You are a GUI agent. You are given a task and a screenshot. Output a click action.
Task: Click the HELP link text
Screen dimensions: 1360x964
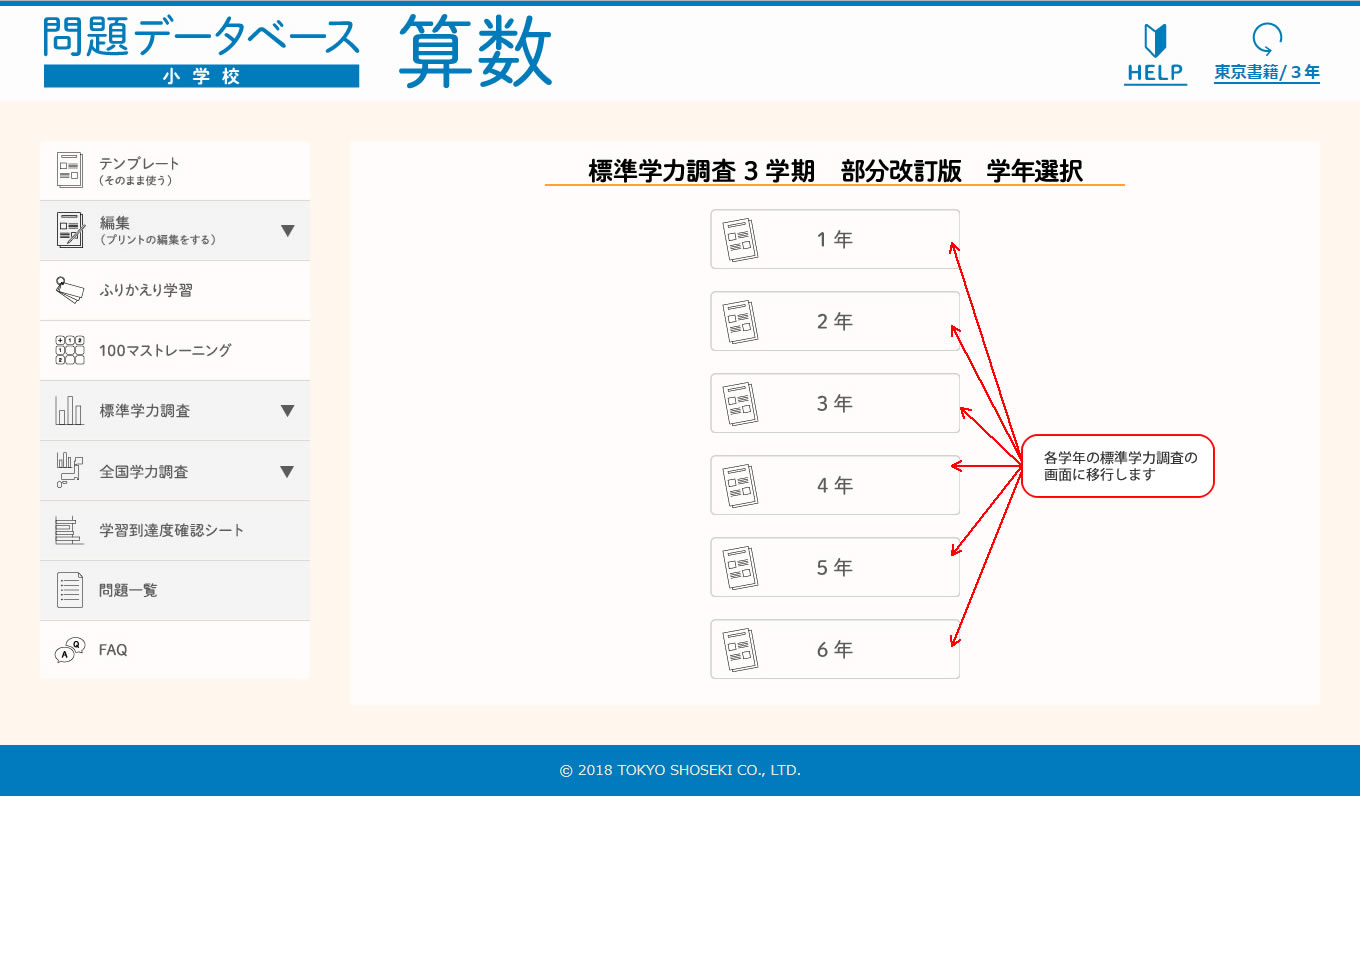click(1155, 73)
